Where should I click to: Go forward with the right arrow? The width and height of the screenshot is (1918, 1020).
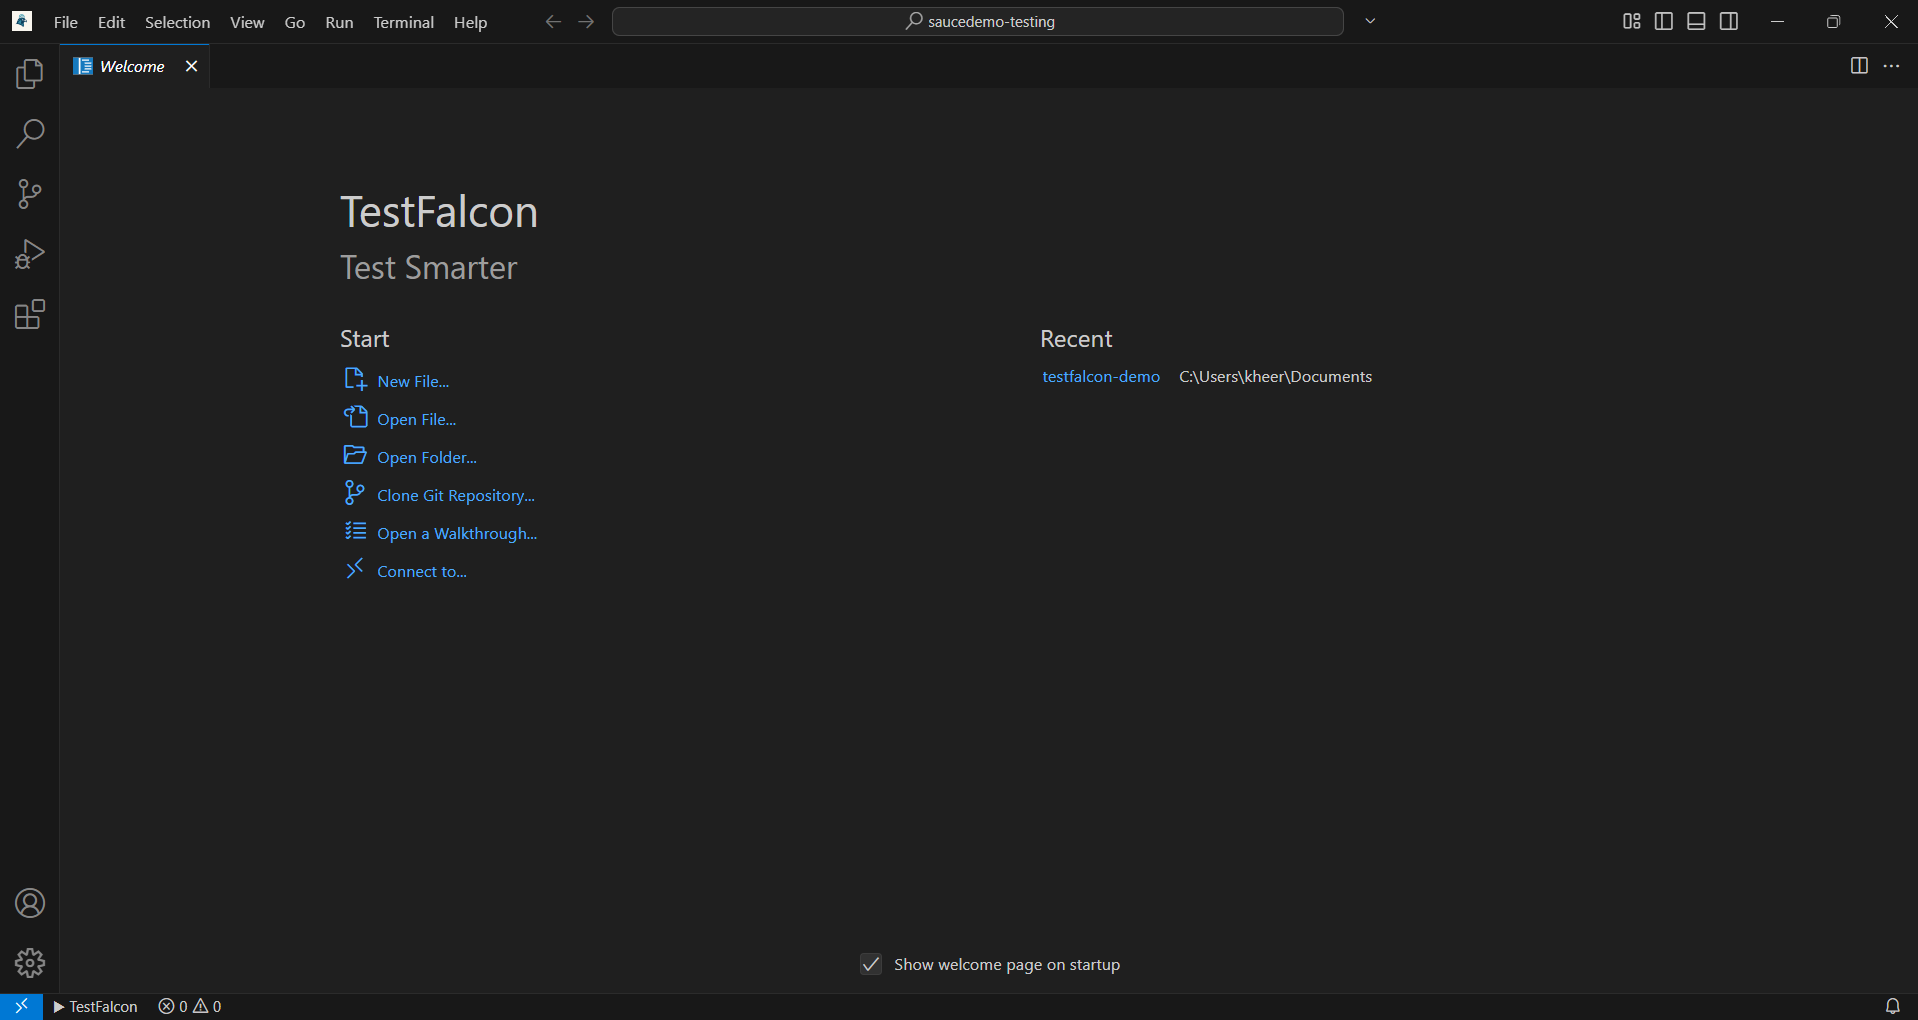click(x=586, y=21)
